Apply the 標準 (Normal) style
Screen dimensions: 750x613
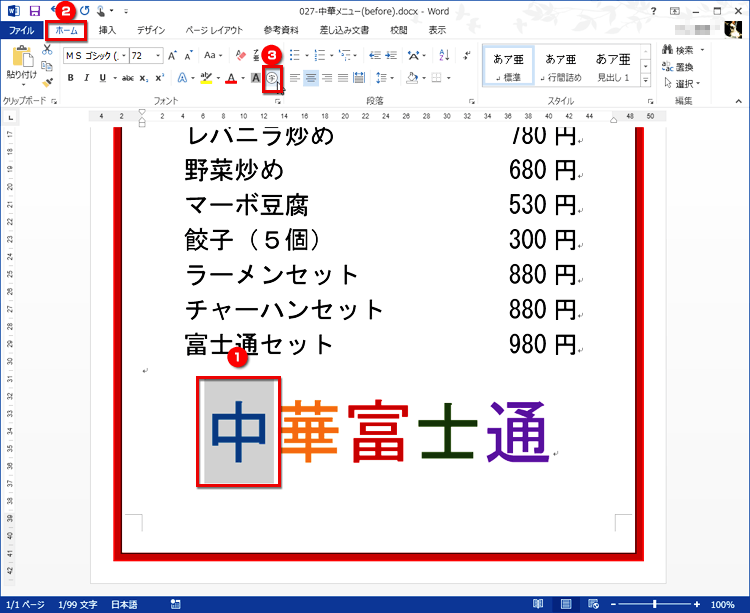click(x=508, y=66)
